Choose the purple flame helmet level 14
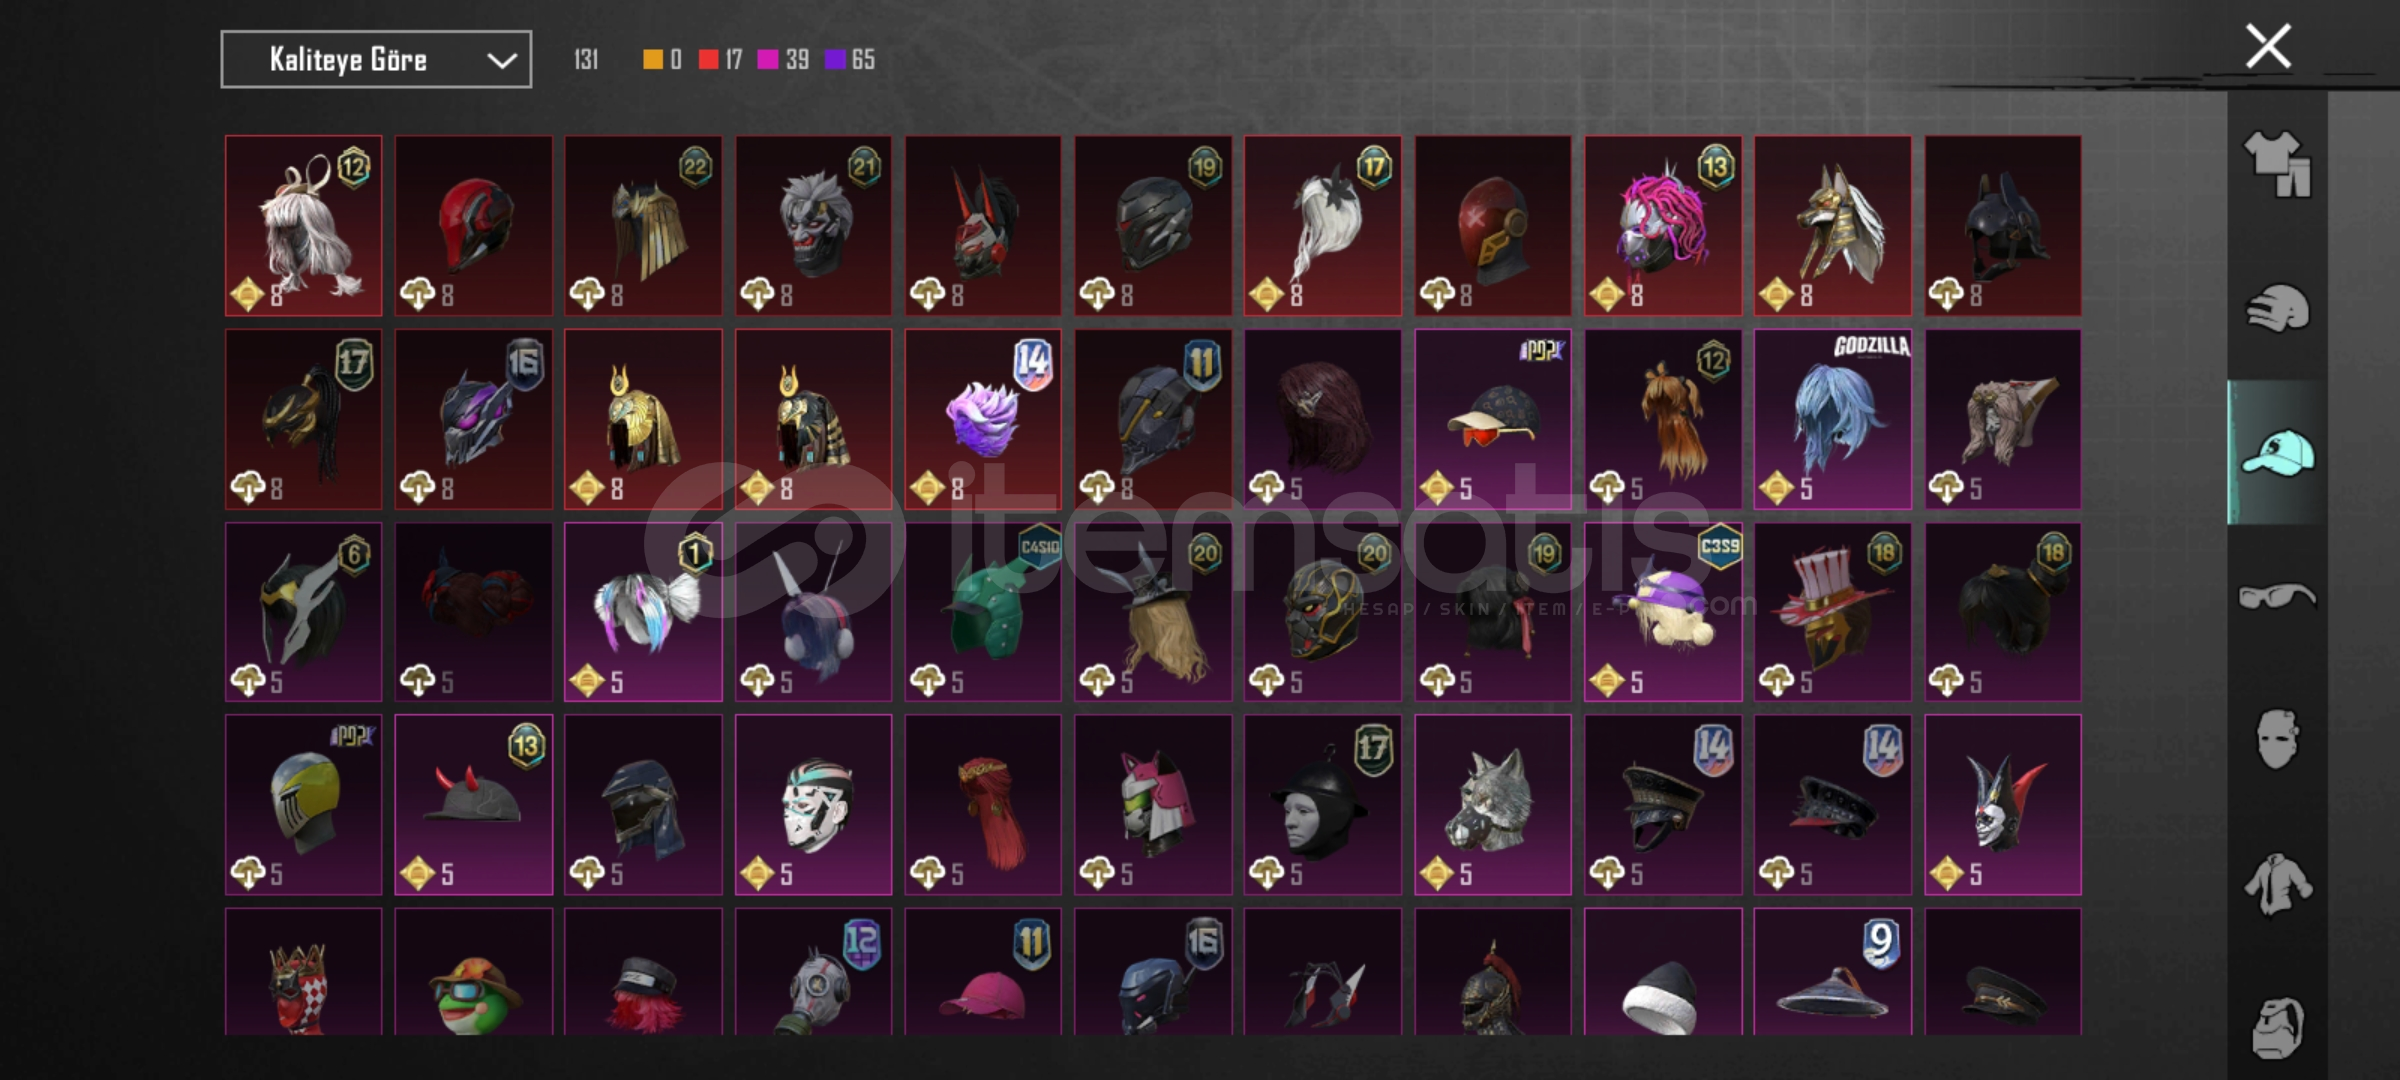This screenshot has height=1080, width=2400. coord(983,420)
